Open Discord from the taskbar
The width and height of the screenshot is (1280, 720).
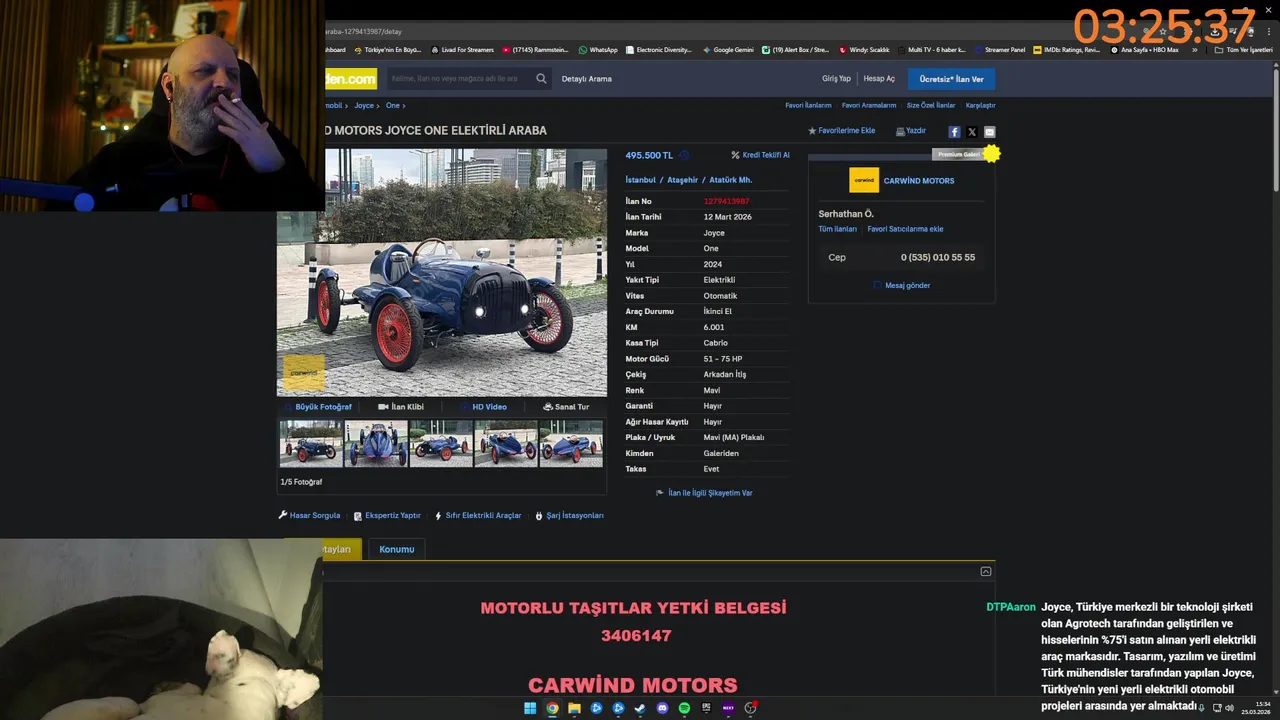(x=662, y=708)
